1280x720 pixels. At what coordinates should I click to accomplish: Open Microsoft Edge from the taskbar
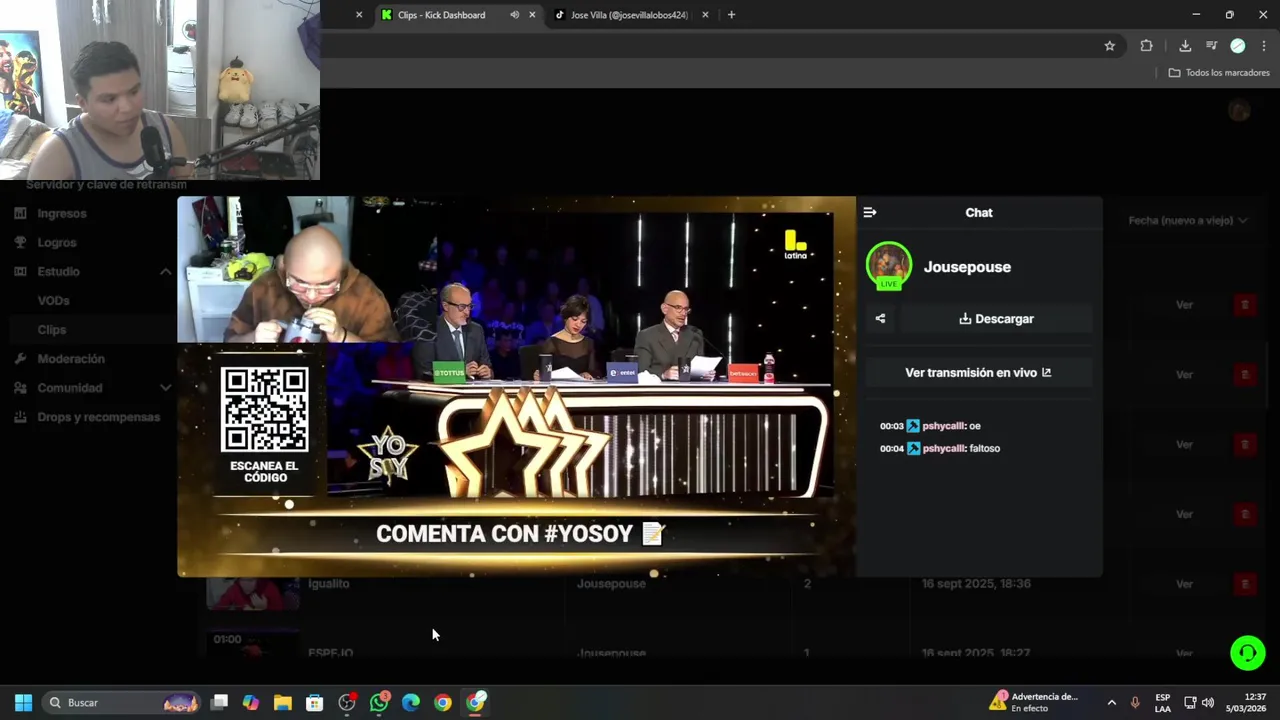[x=411, y=703]
